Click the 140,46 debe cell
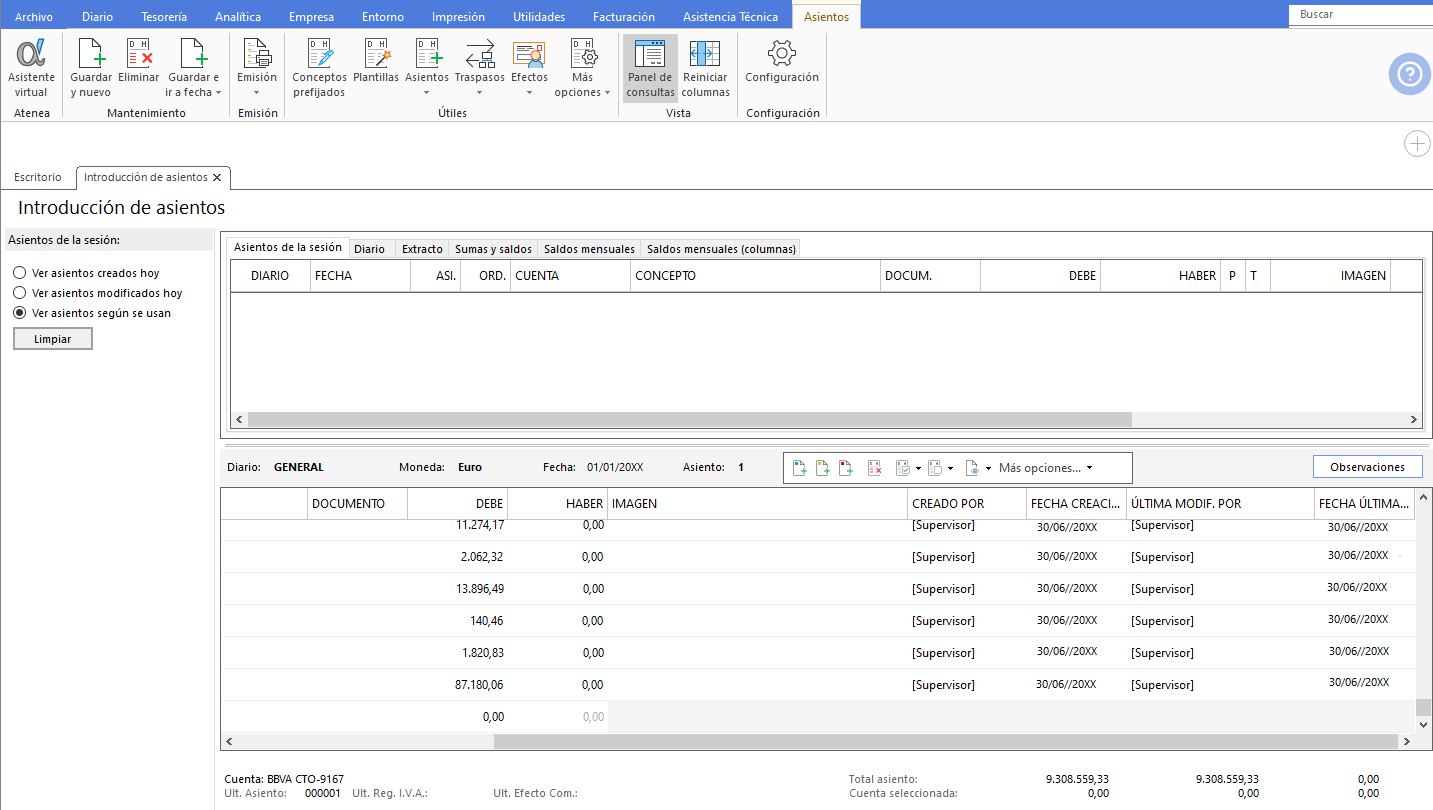 [458, 621]
